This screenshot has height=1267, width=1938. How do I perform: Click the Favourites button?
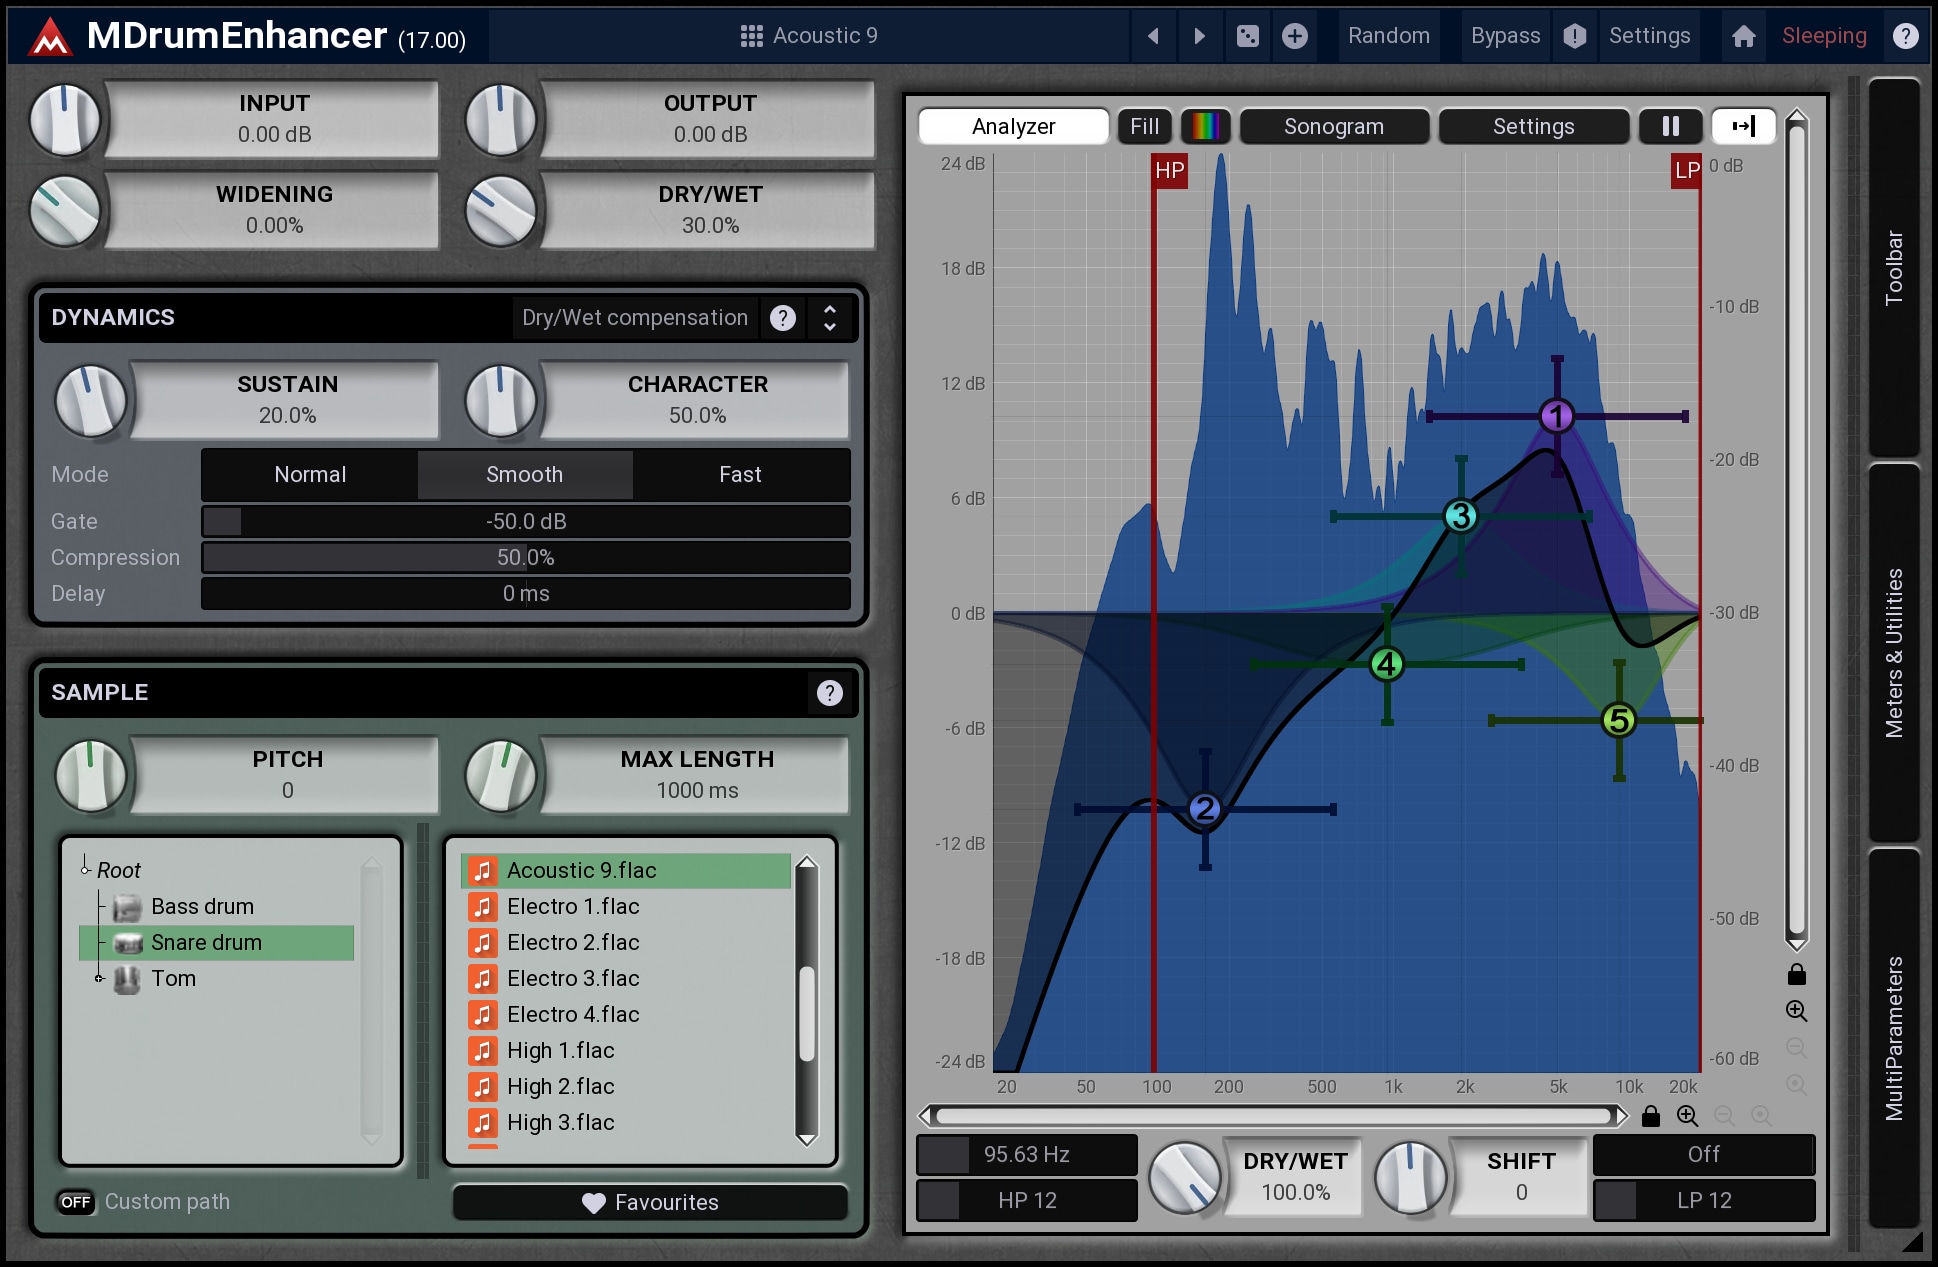650,1202
